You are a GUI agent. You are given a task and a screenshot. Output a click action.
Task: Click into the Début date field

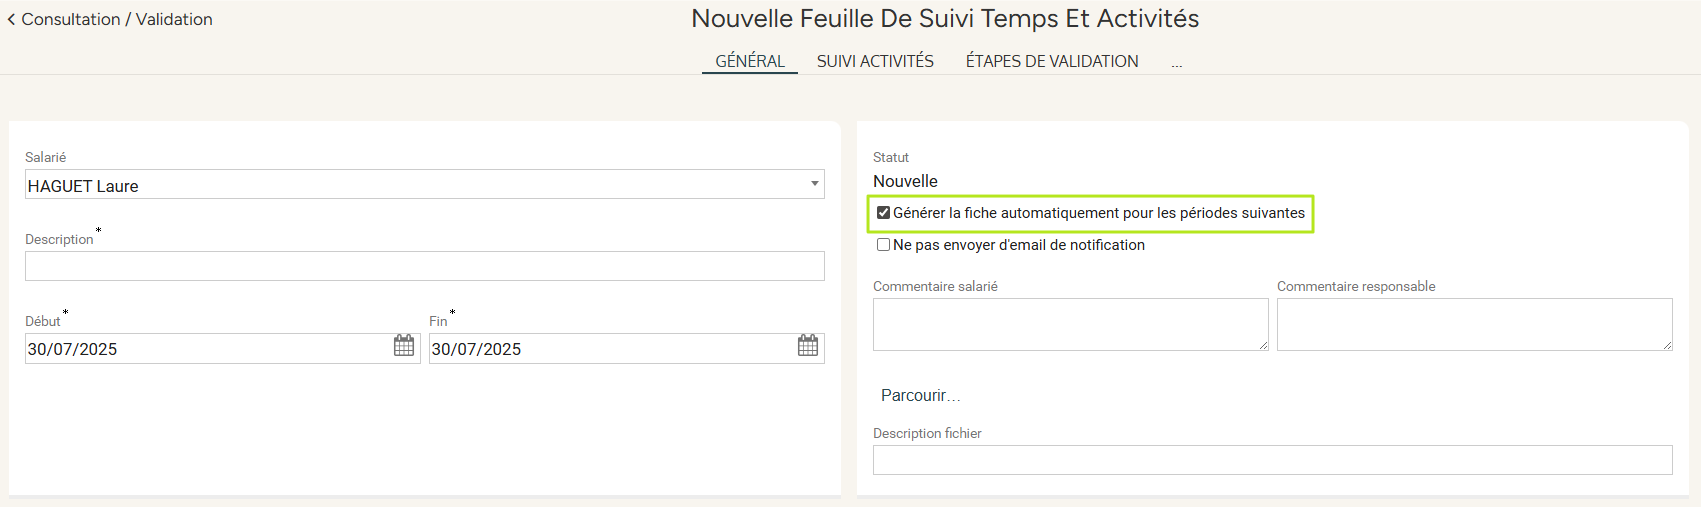coord(205,349)
